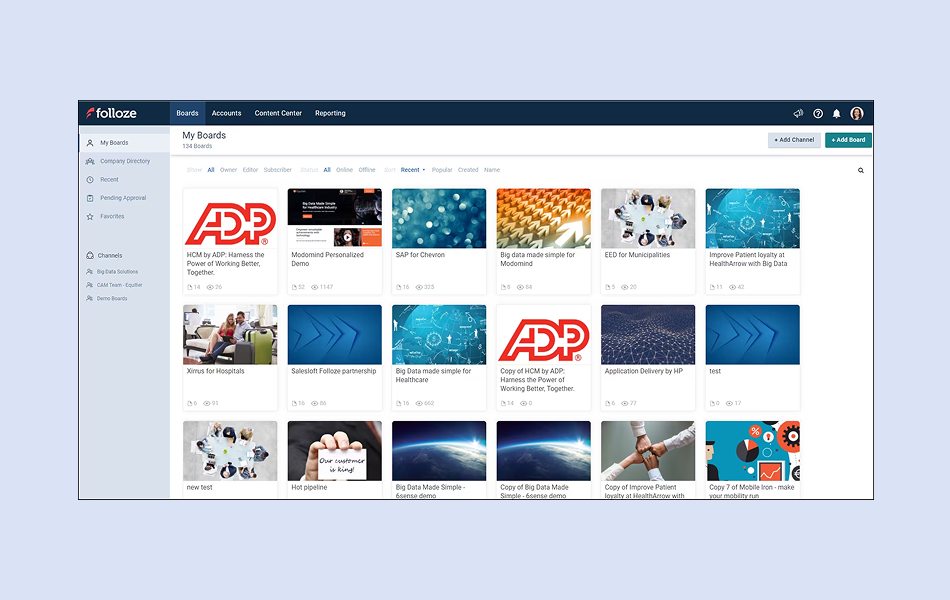The width and height of the screenshot is (950, 600).
Task: Filter boards by Editor
Action: (250, 170)
